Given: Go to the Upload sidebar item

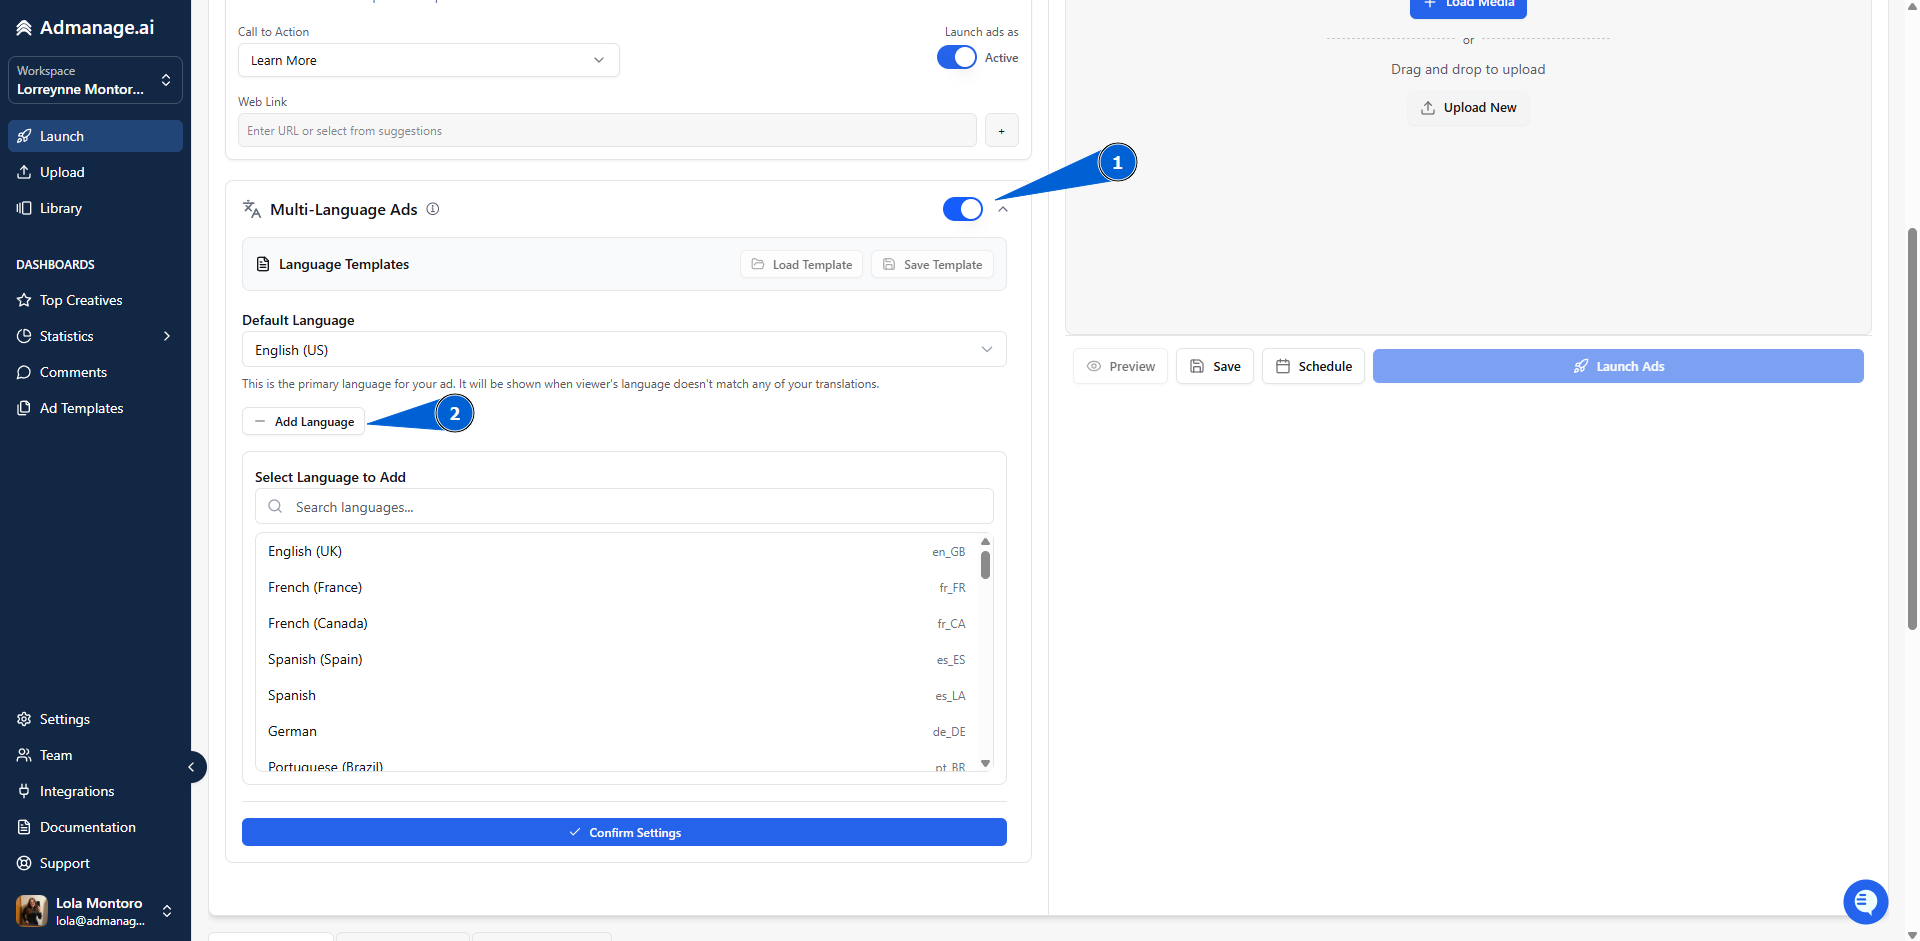Looking at the screenshot, I should coord(95,172).
